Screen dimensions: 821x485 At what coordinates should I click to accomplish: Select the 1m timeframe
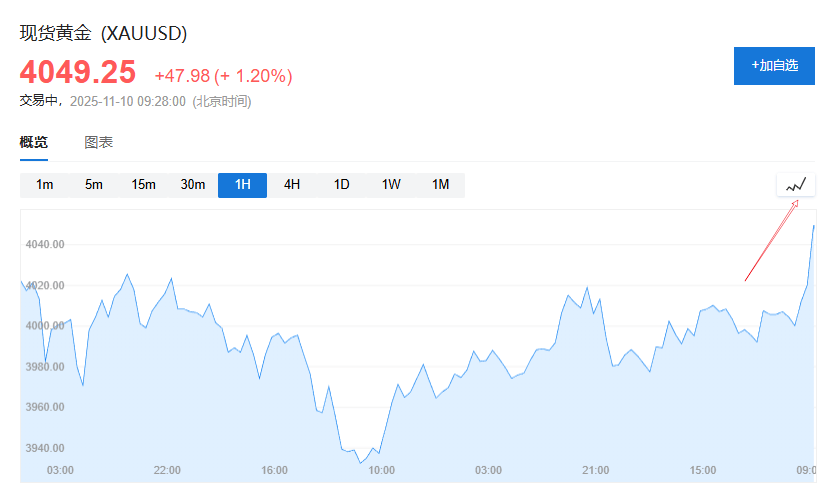45,185
